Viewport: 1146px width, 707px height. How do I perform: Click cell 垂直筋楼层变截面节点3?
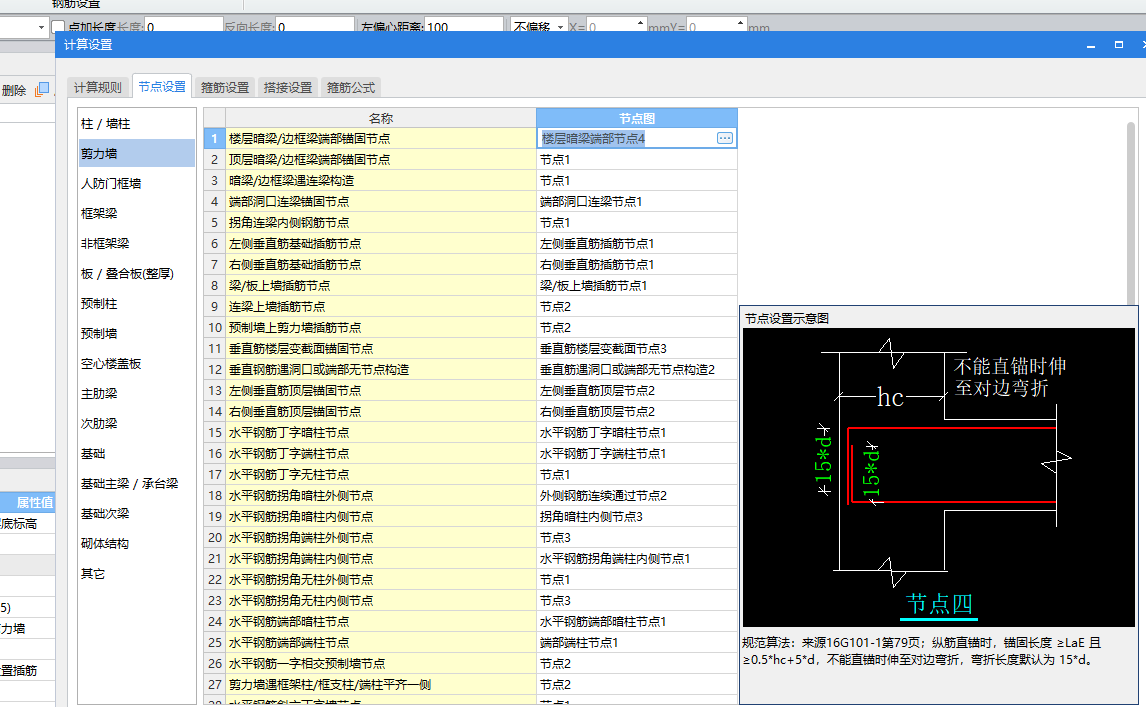pyautogui.click(x=637, y=349)
